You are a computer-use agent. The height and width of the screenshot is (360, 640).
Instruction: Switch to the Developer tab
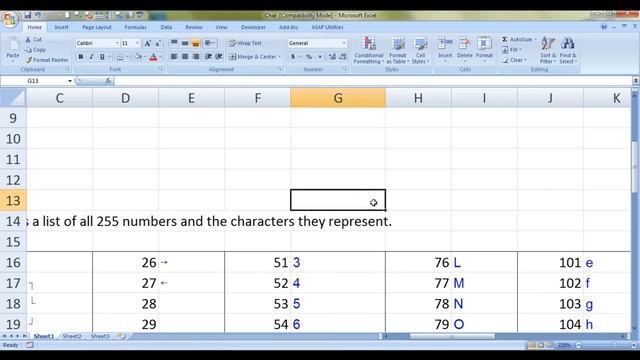[x=253, y=27]
